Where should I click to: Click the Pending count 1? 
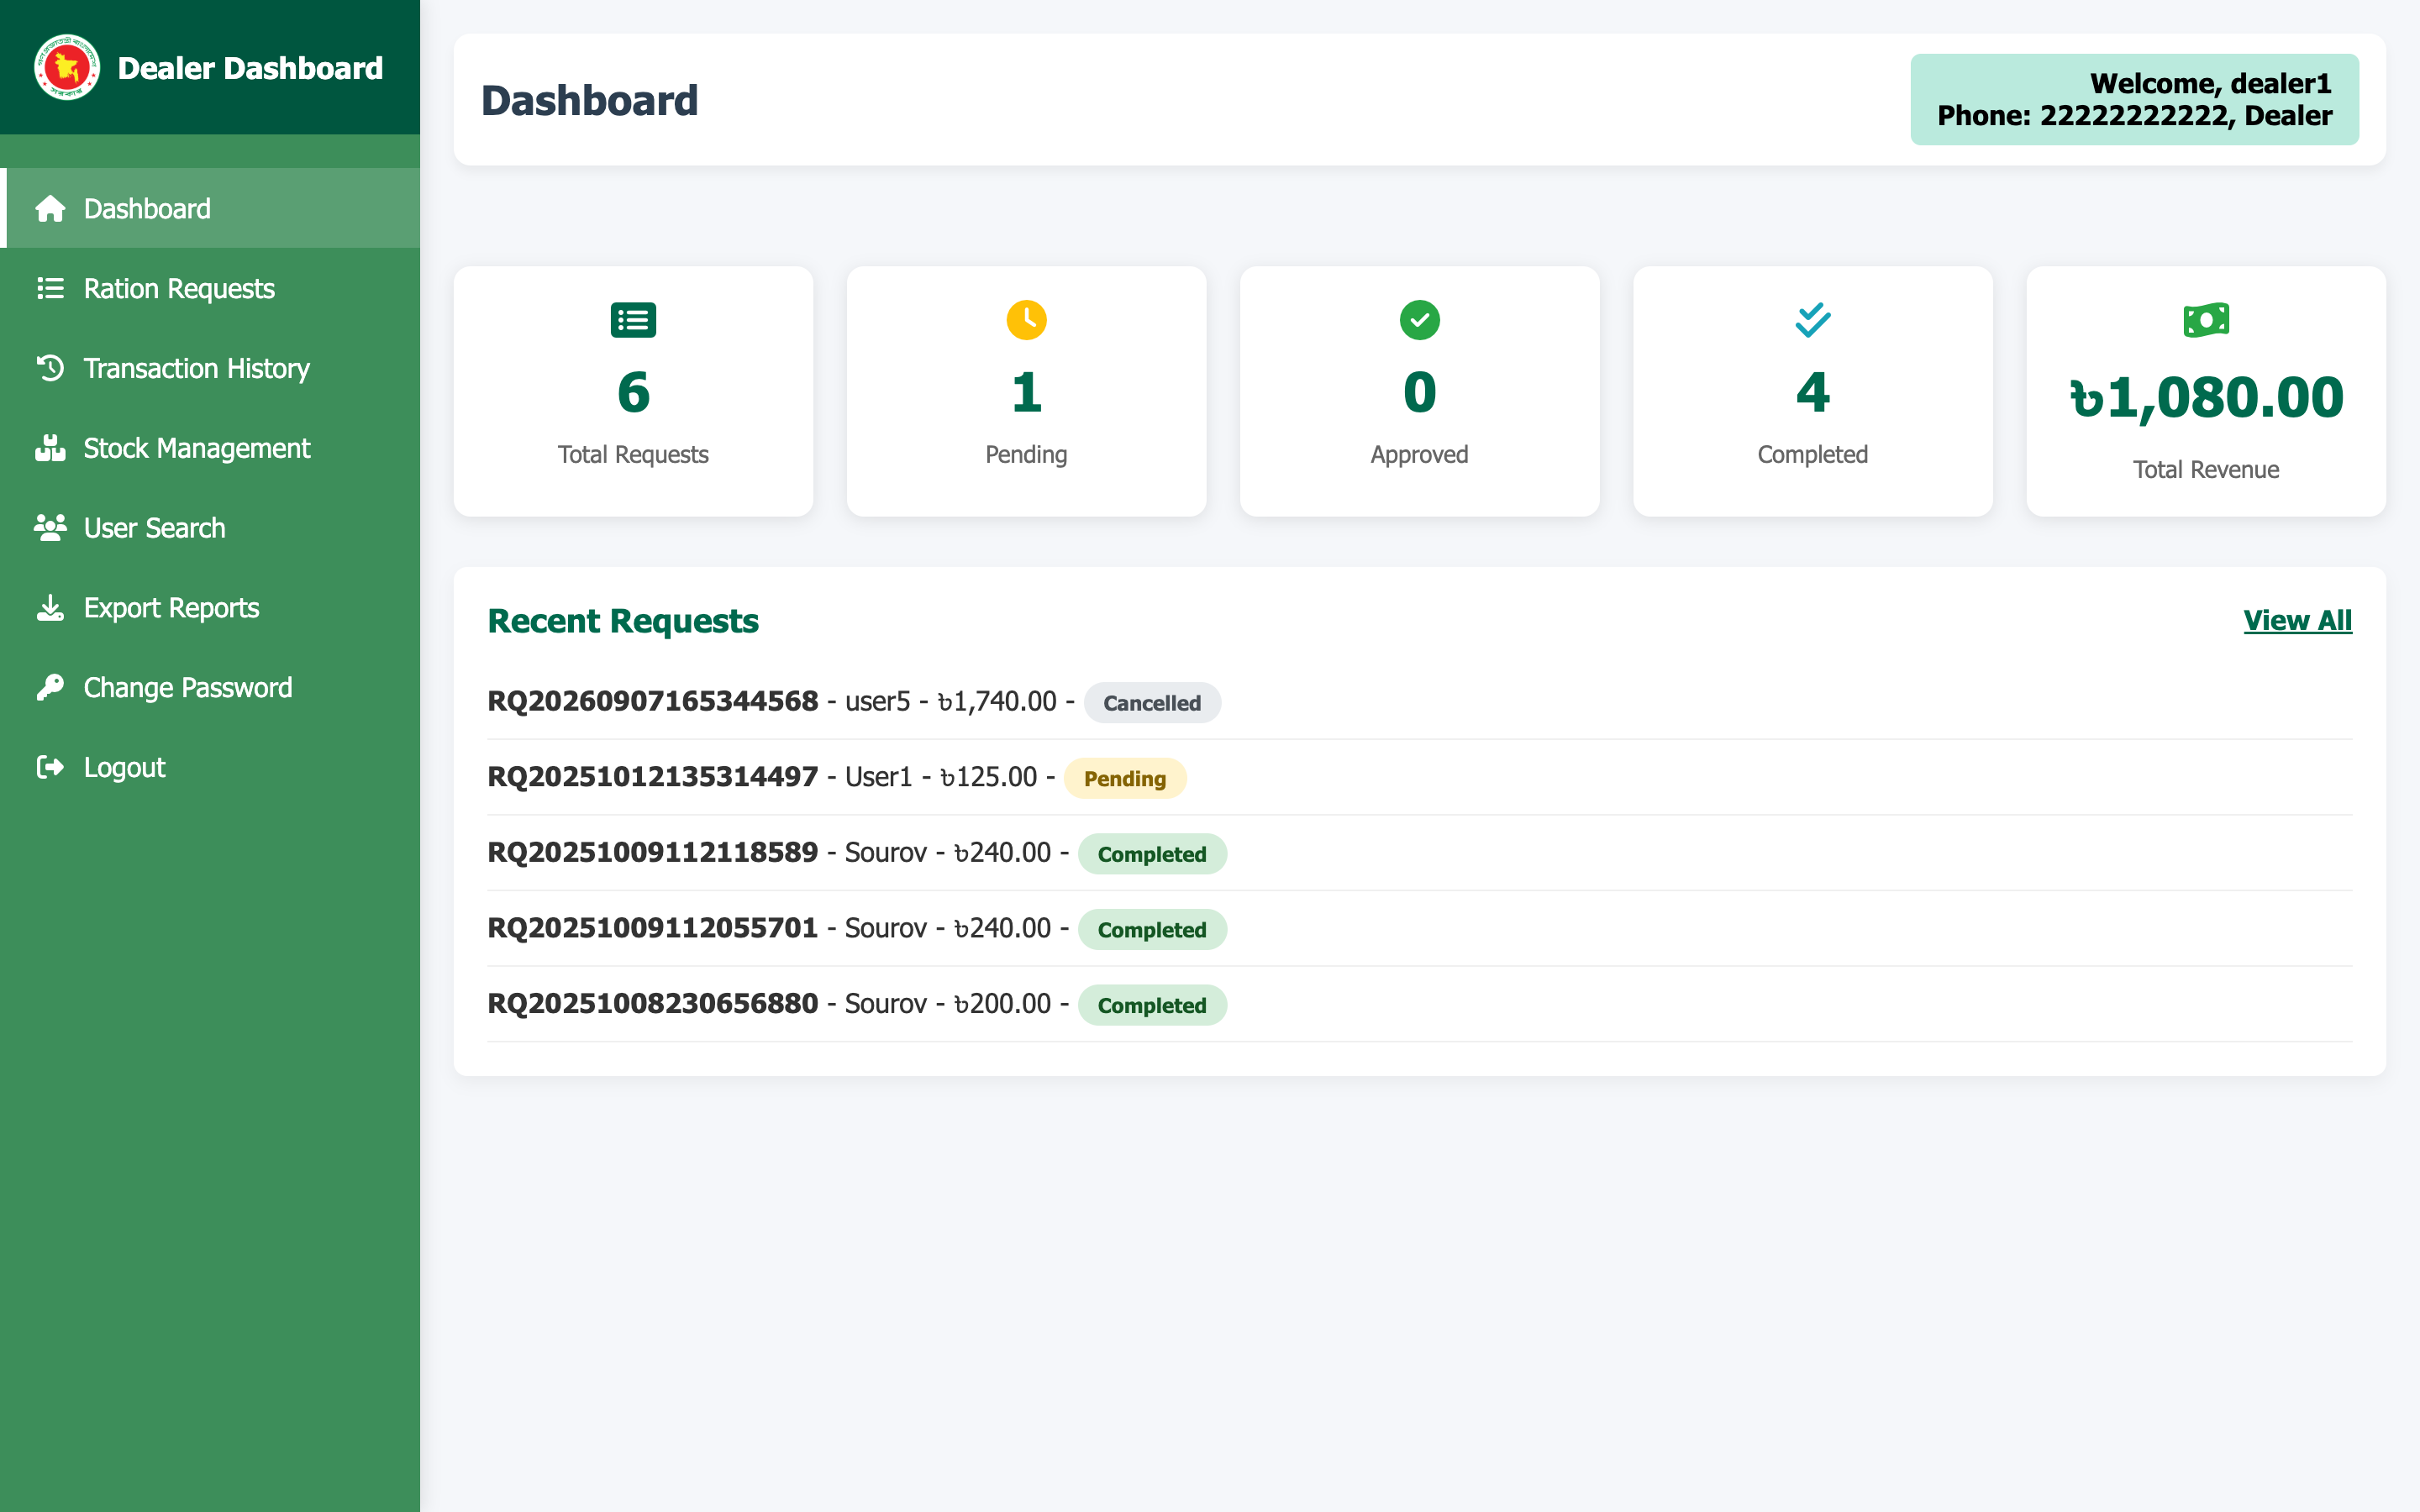(x=1026, y=392)
